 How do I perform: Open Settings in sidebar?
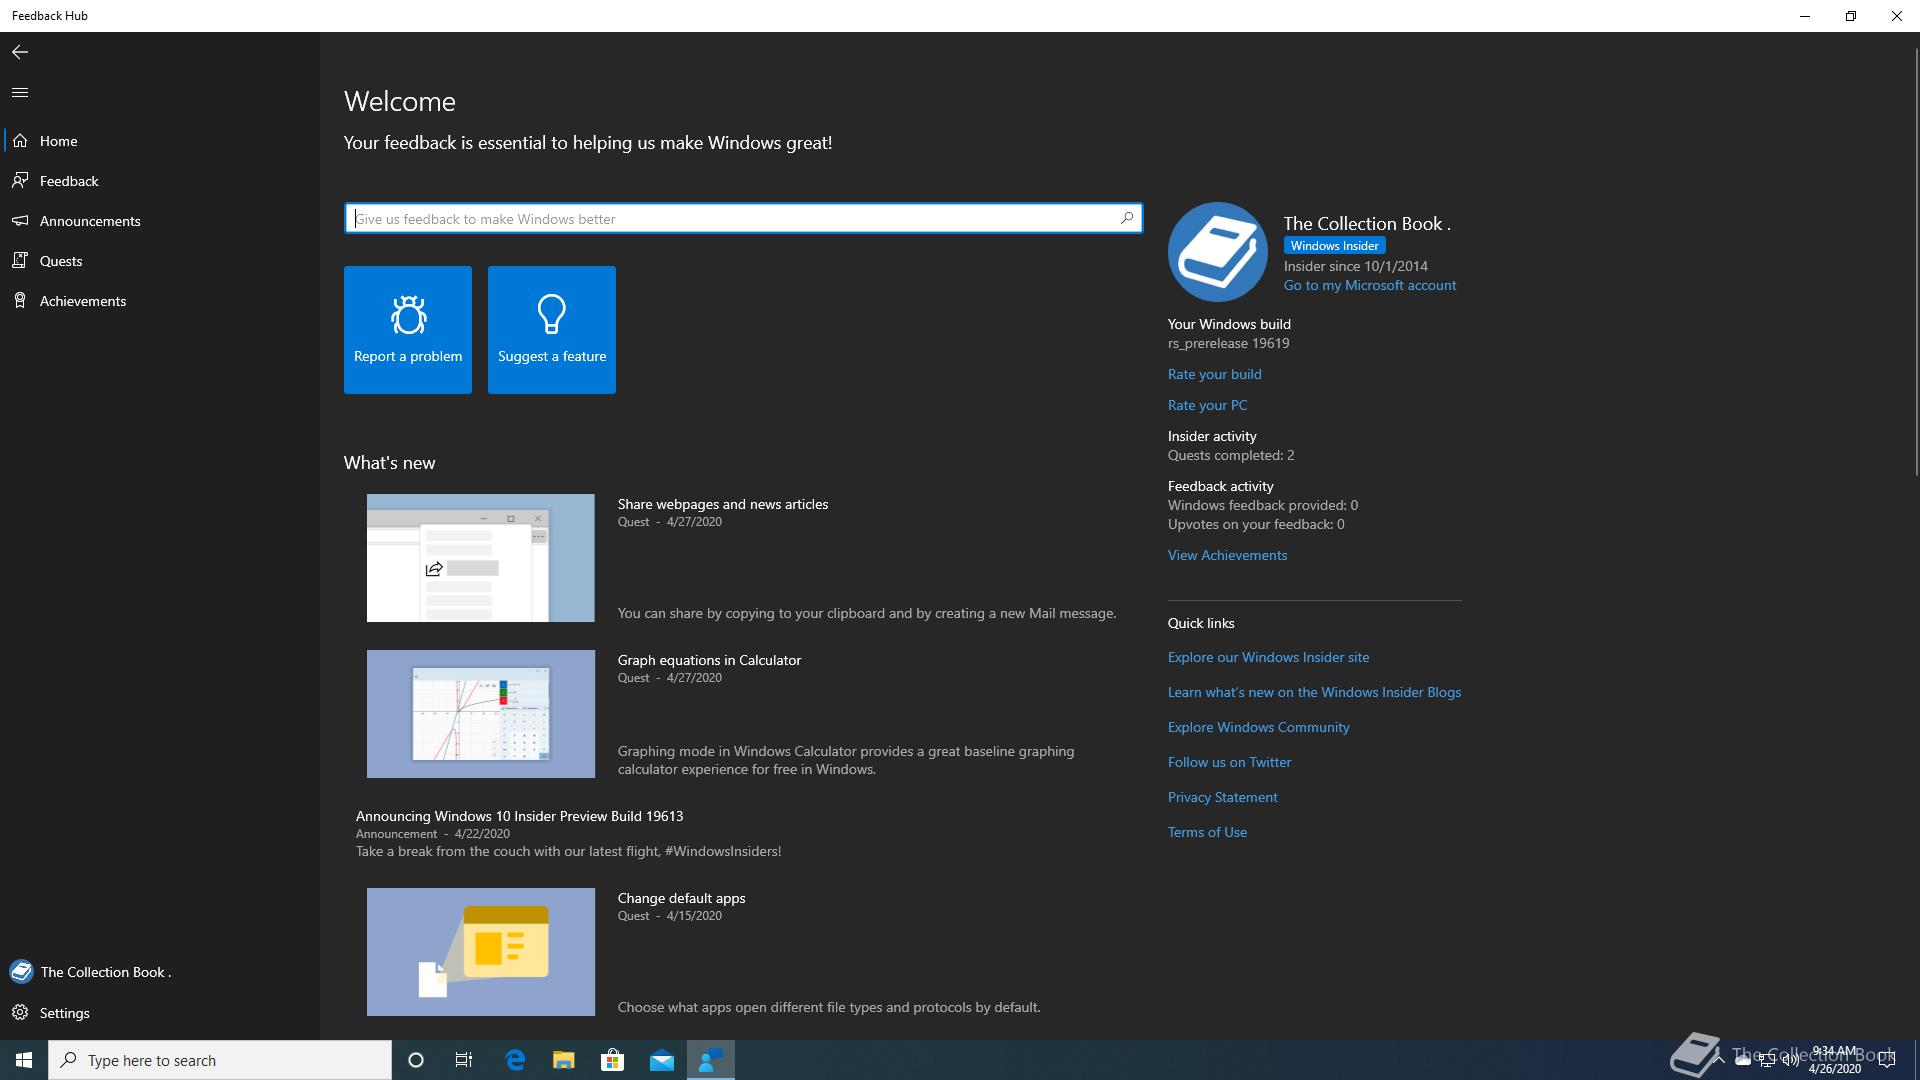(x=160, y=1013)
